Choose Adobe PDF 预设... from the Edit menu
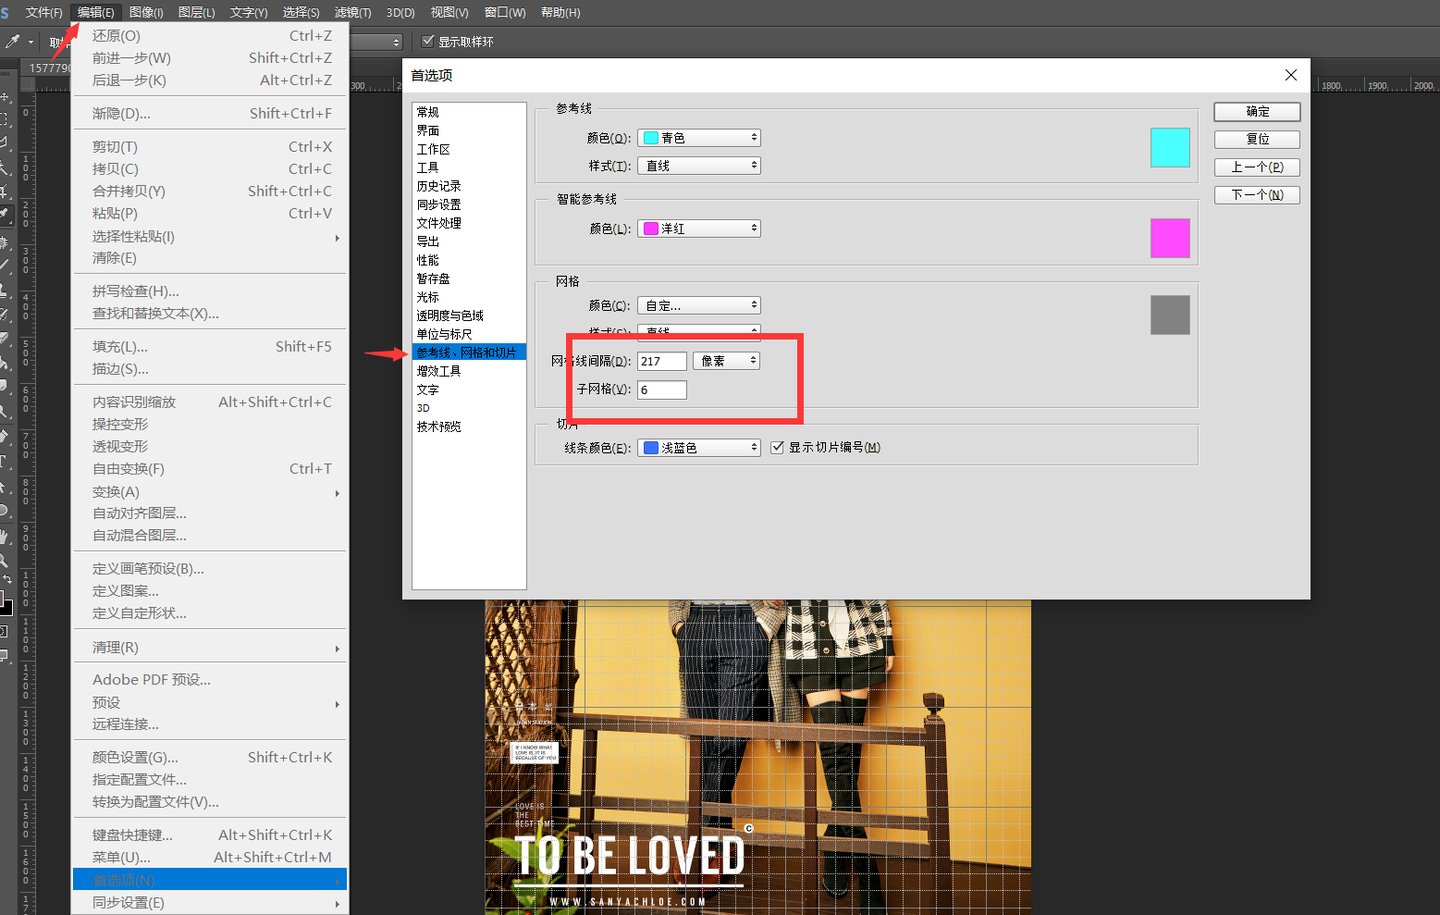 [210, 680]
